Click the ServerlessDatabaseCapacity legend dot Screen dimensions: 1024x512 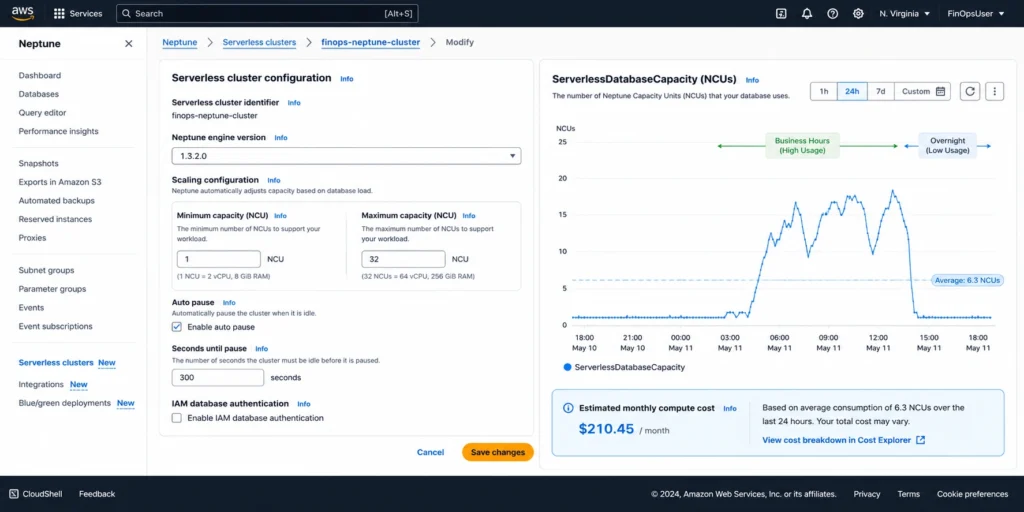567,367
